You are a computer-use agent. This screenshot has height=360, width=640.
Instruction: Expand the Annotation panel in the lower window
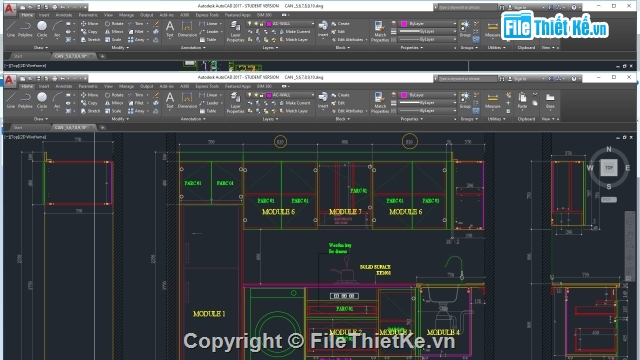click(193, 119)
